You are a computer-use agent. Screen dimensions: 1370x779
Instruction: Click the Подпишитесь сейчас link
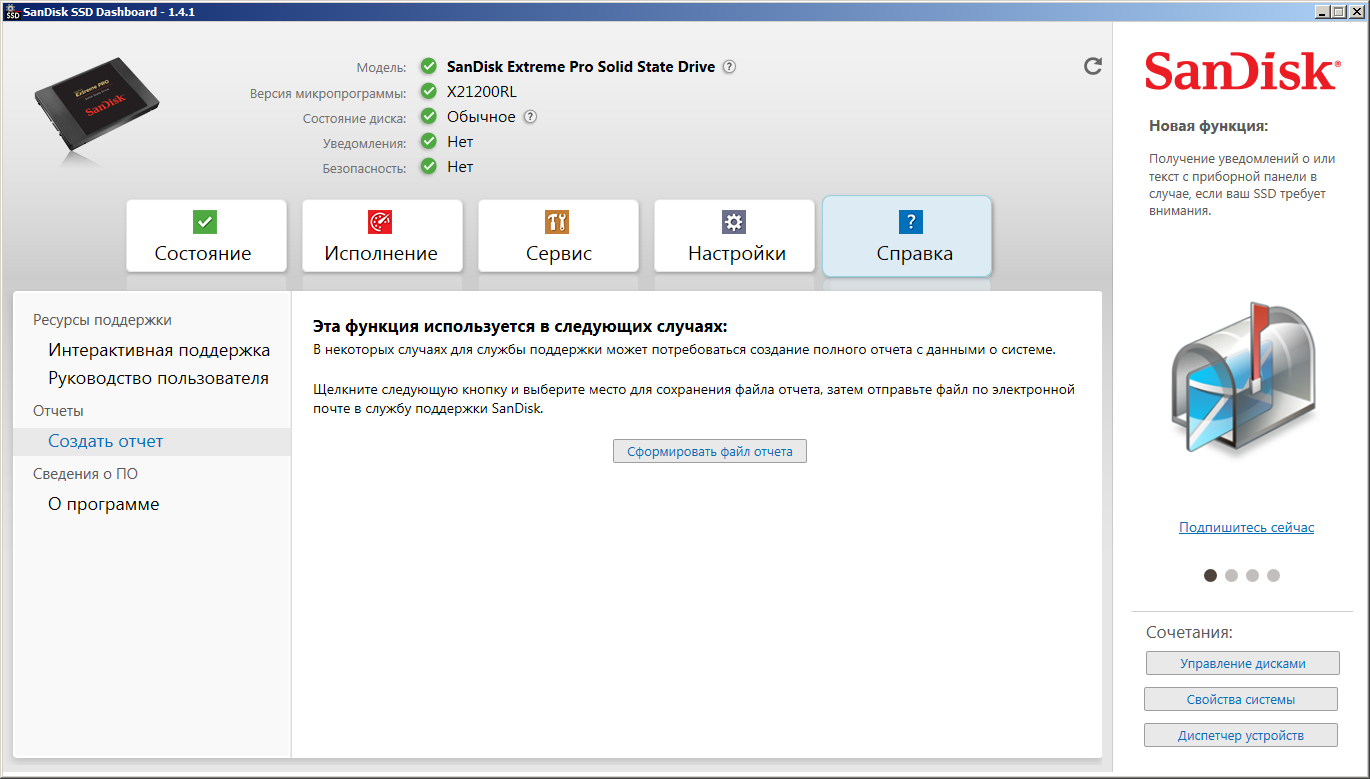1246,527
